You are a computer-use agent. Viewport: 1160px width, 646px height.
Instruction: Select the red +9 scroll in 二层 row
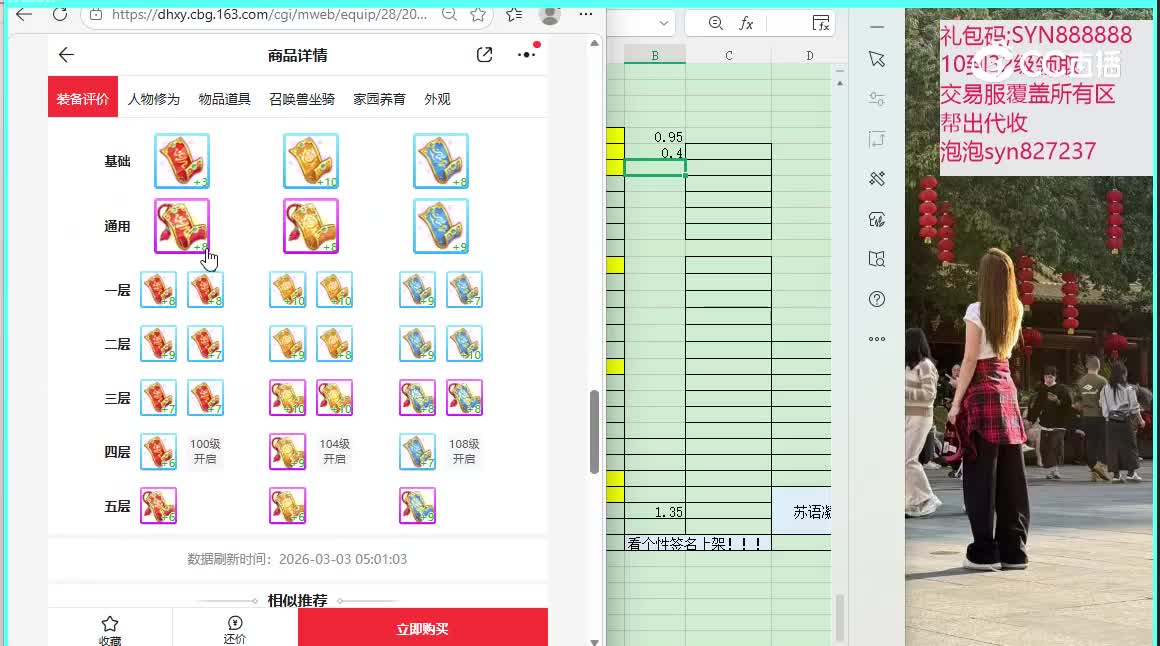(158, 343)
